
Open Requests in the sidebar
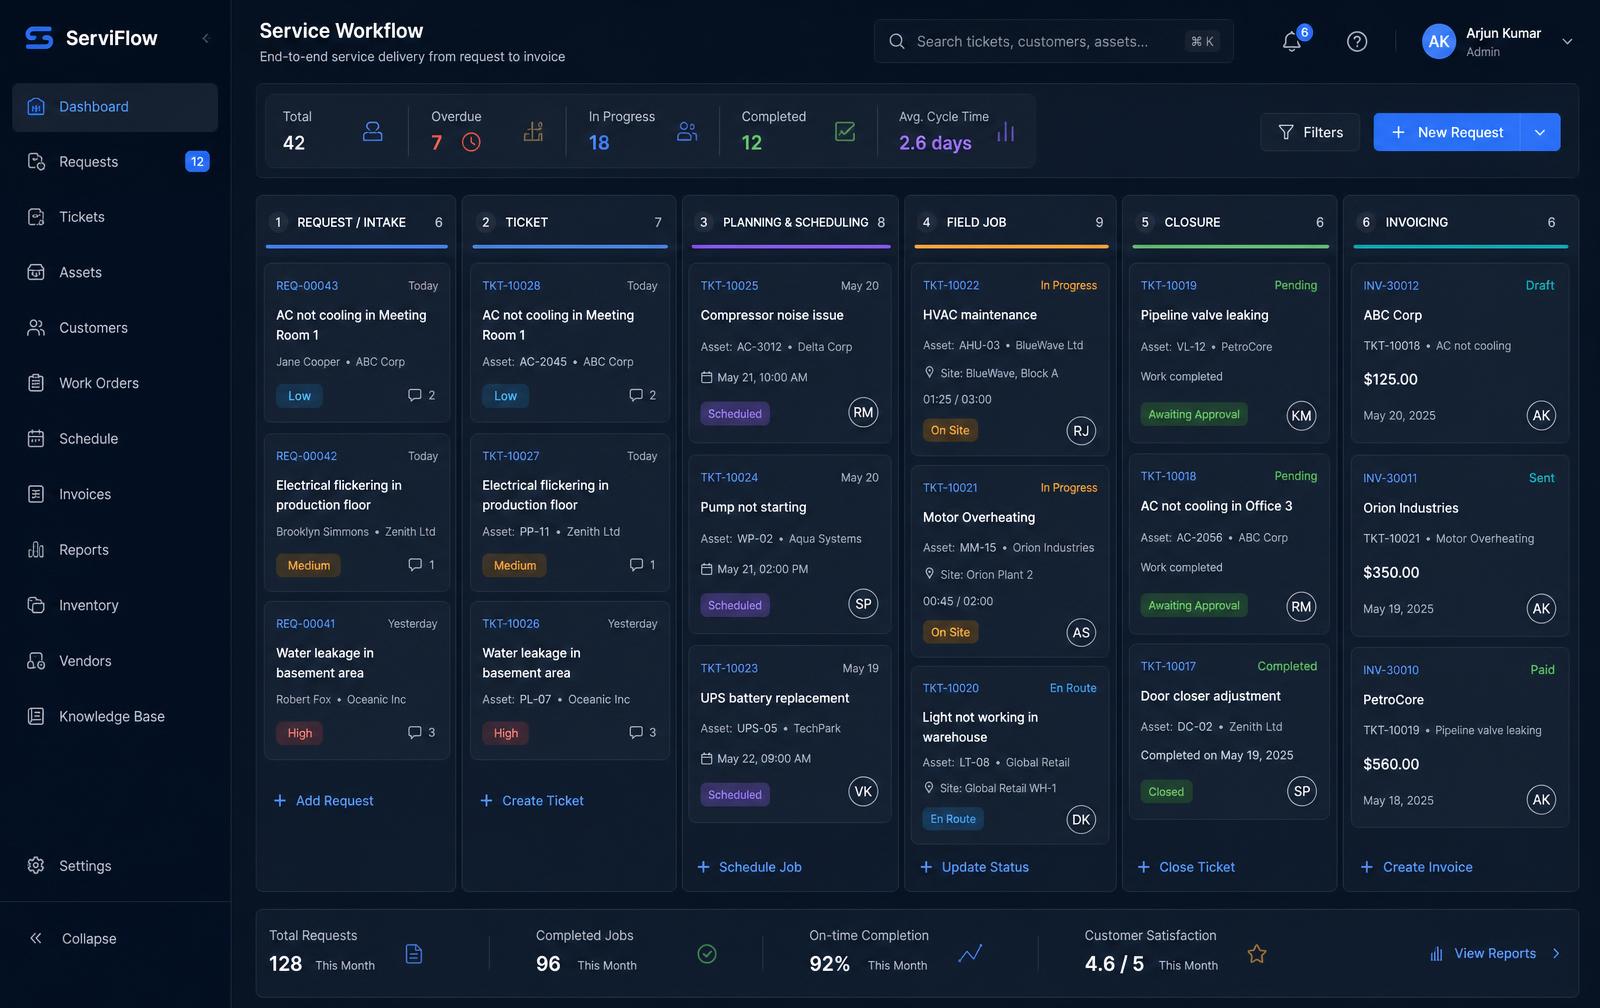pos(115,162)
